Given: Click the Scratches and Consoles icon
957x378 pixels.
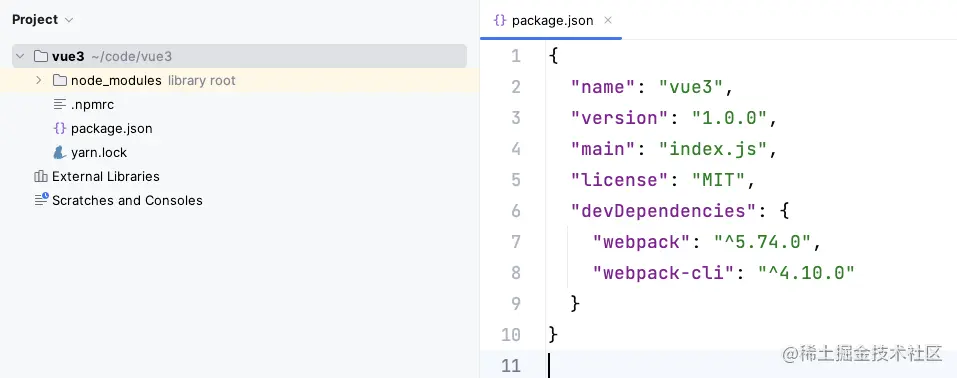Looking at the screenshot, I should point(41,200).
